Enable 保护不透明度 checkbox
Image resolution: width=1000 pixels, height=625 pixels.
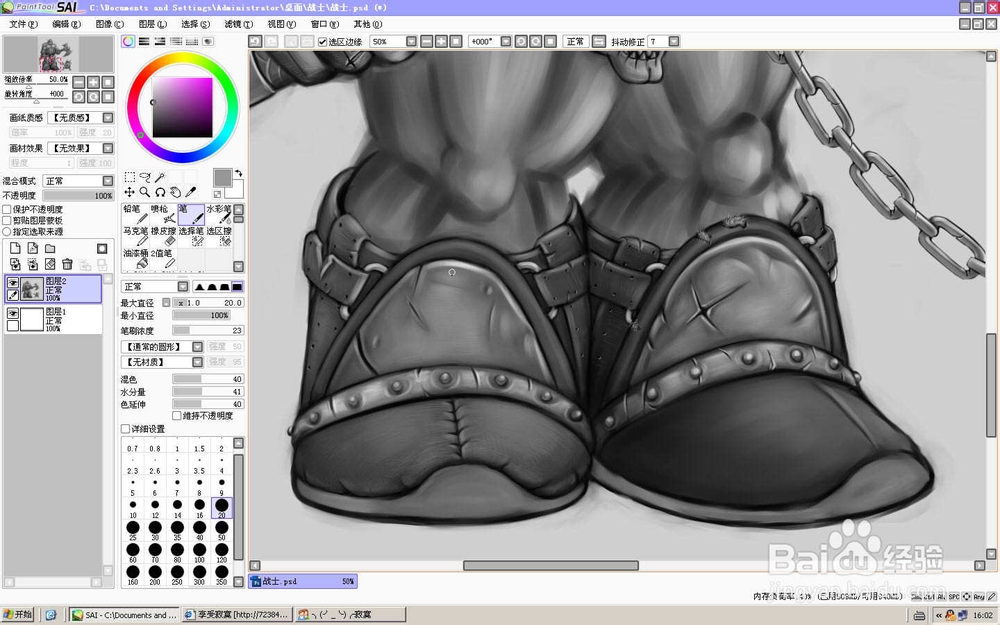7,209
